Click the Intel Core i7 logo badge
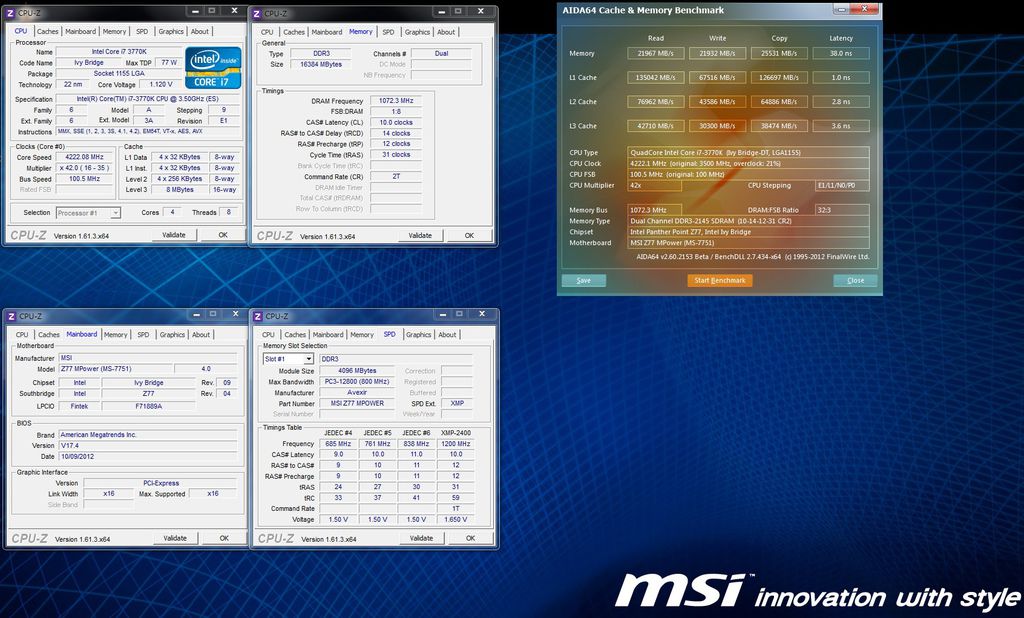 [213, 67]
